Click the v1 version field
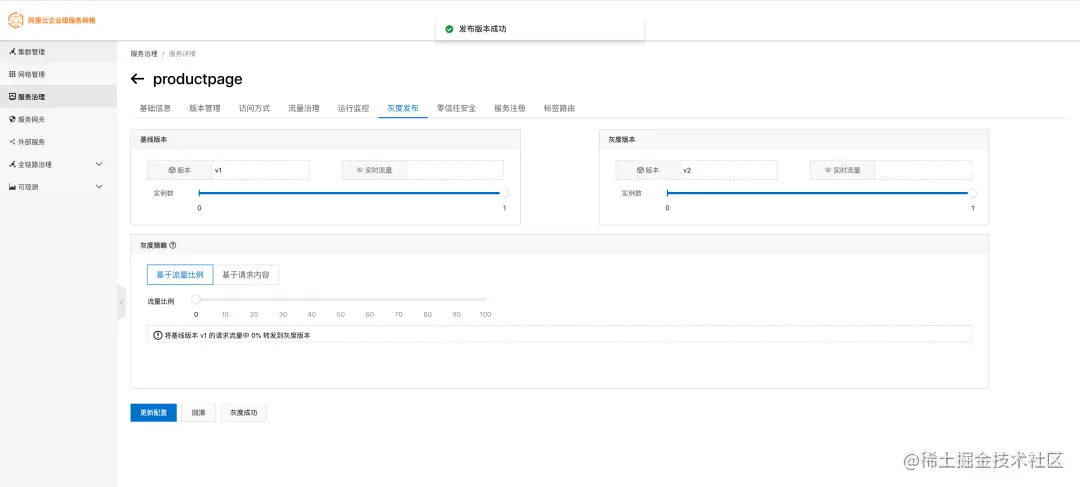 click(x=260, y=170)
